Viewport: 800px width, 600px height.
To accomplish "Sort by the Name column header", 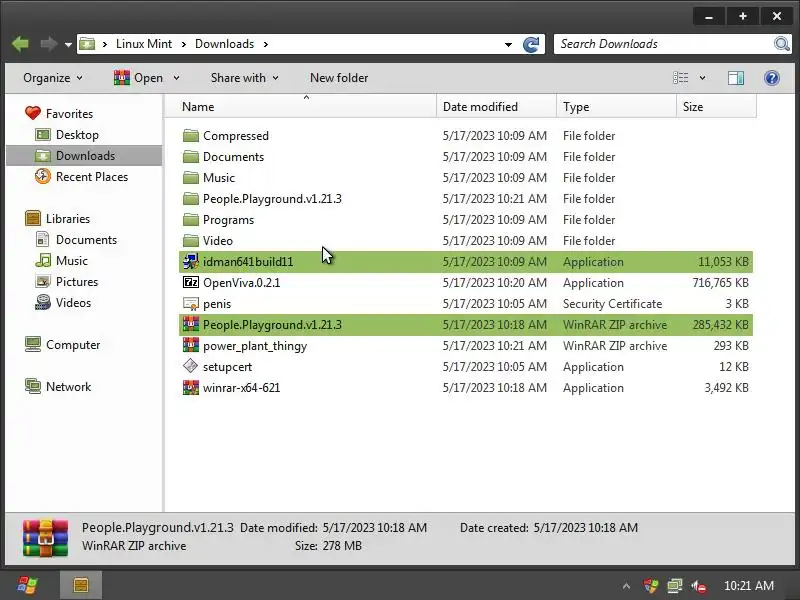I will pyautogui.click(x=300, y=107).
